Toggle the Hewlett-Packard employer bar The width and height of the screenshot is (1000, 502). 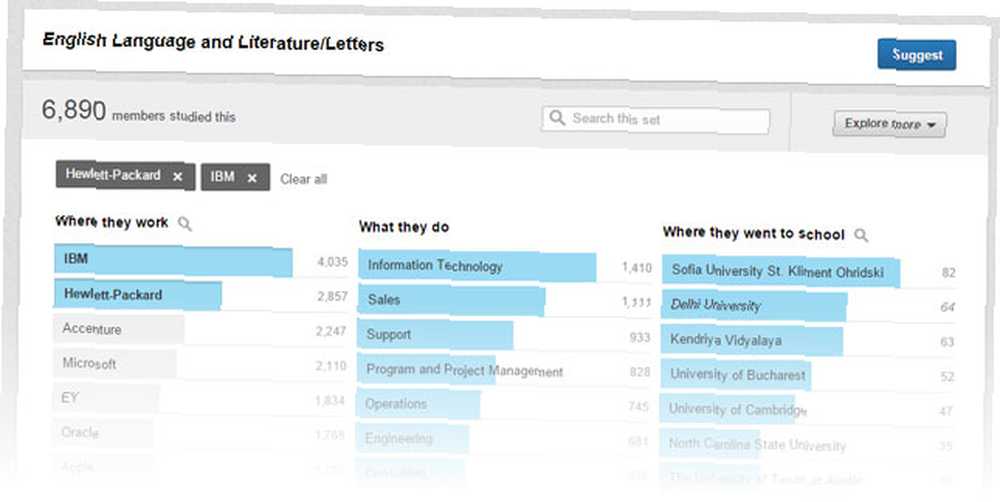[201, 295]
